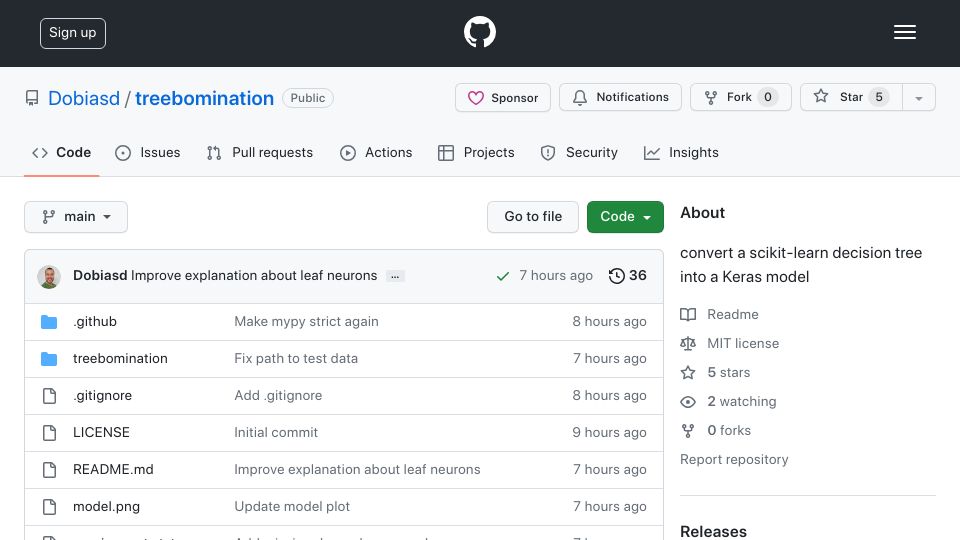Click the README.md file icon
This screenshot has width=960, height=540.
tap(50, 470)
